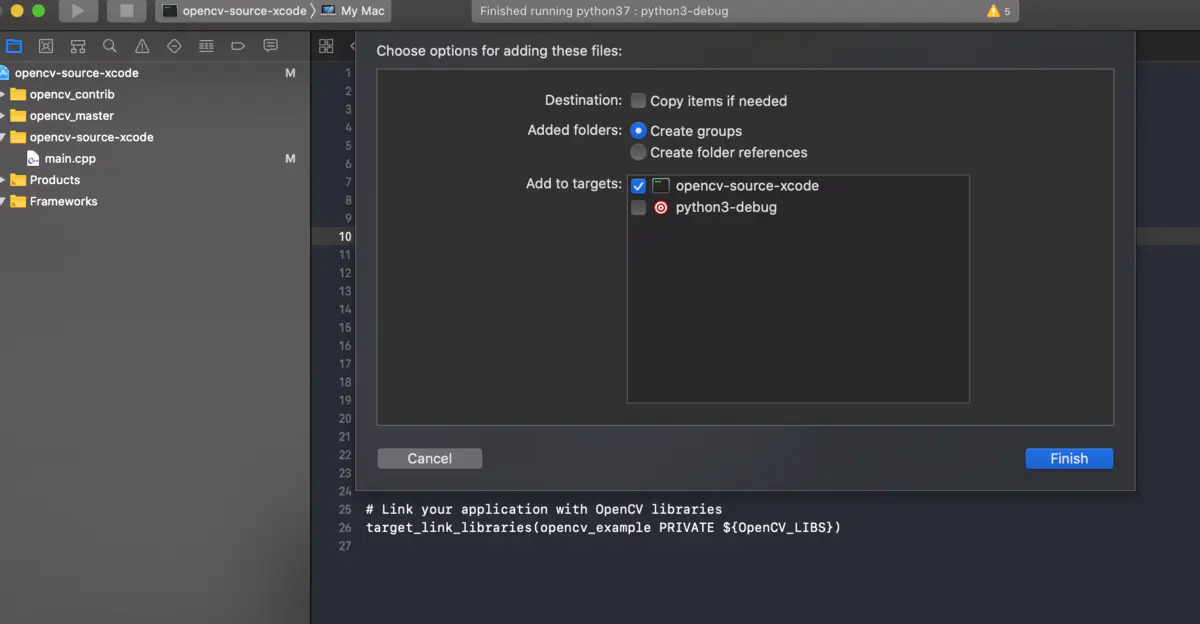Open the Report navigator speech bubble icon

[x=270, y=45]
